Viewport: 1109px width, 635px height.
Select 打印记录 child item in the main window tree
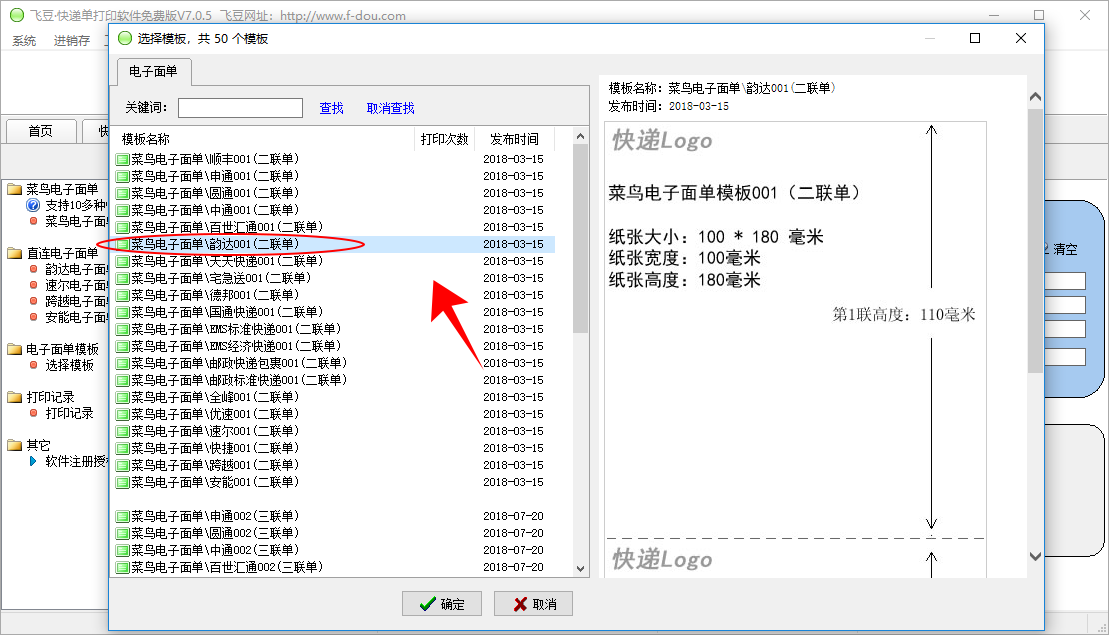tap(69, 413)
